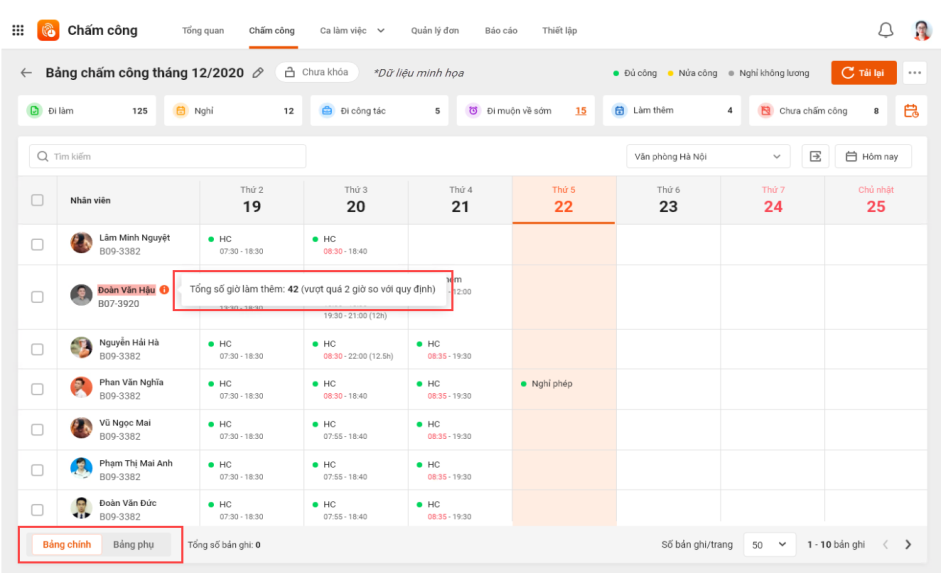945x578 pixels.
Task: Click the Nghỉ summary card
Action: pyautogui.click(x=233, y=111)
